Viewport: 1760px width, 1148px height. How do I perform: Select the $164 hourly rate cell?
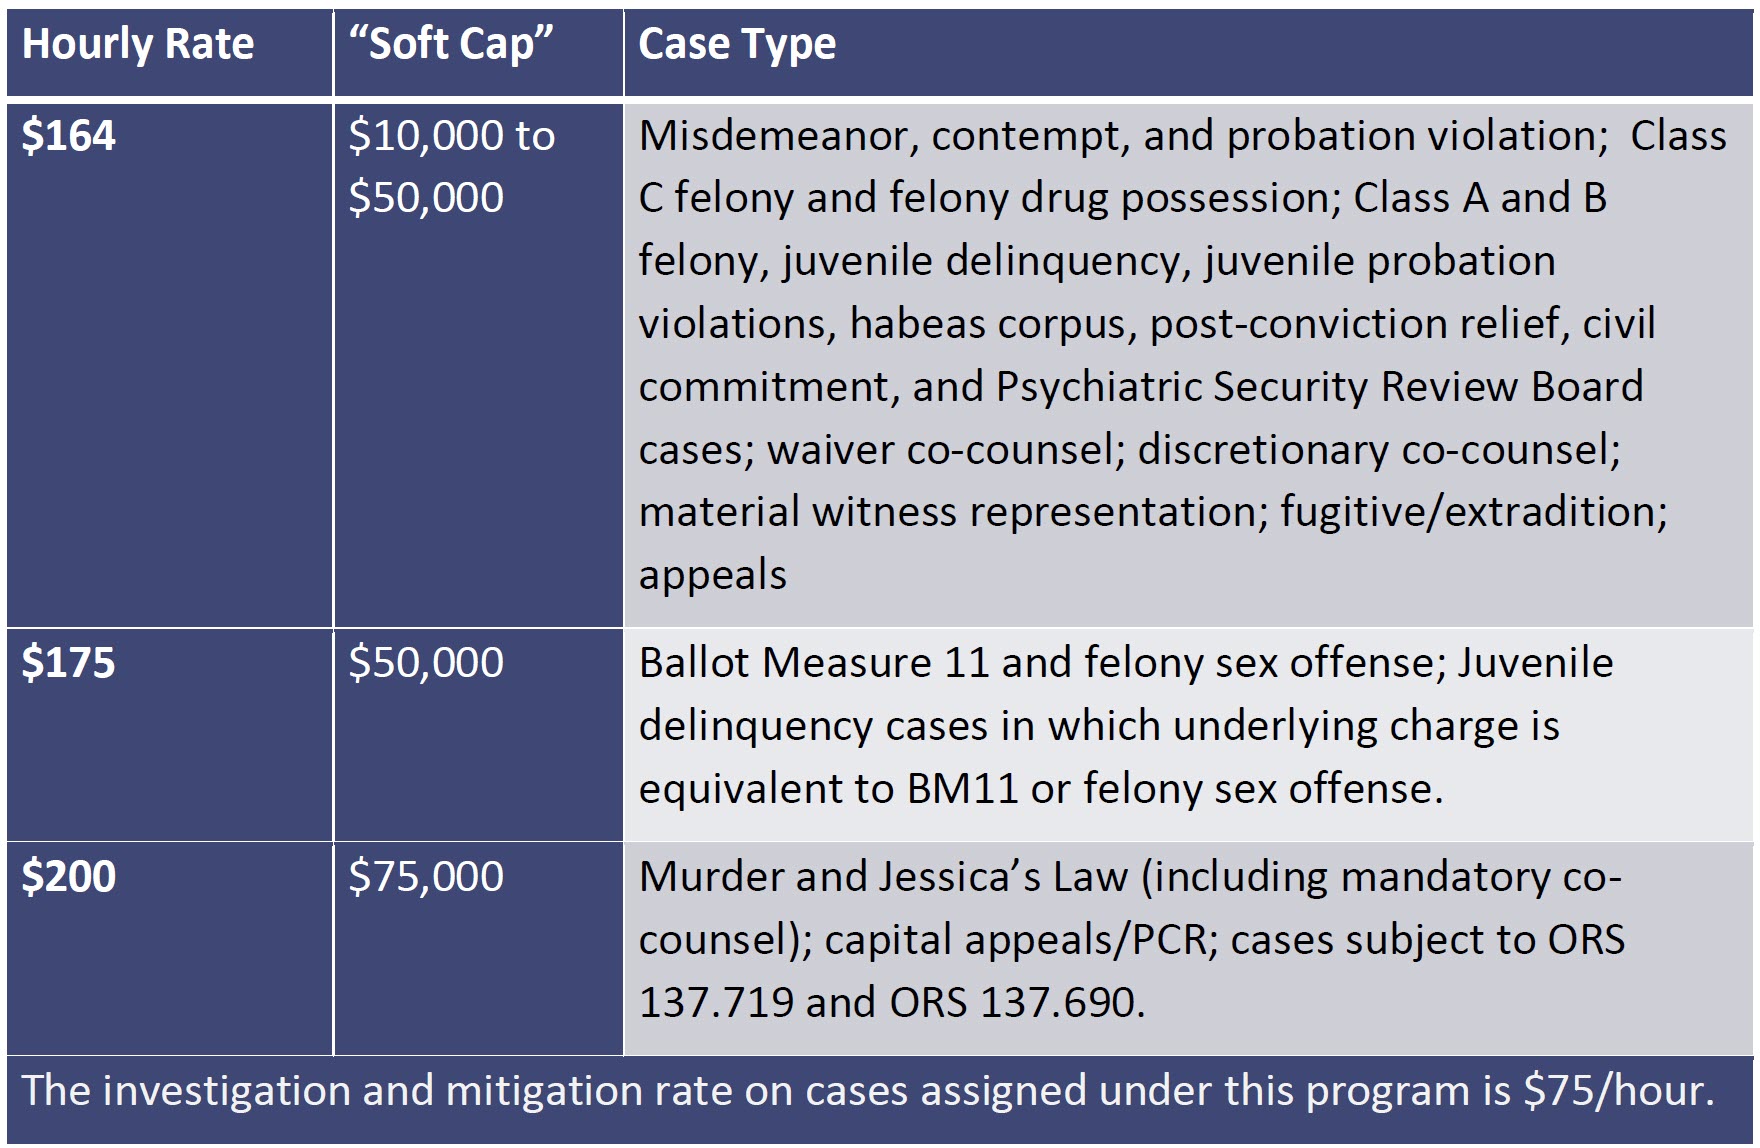[69, 136]
